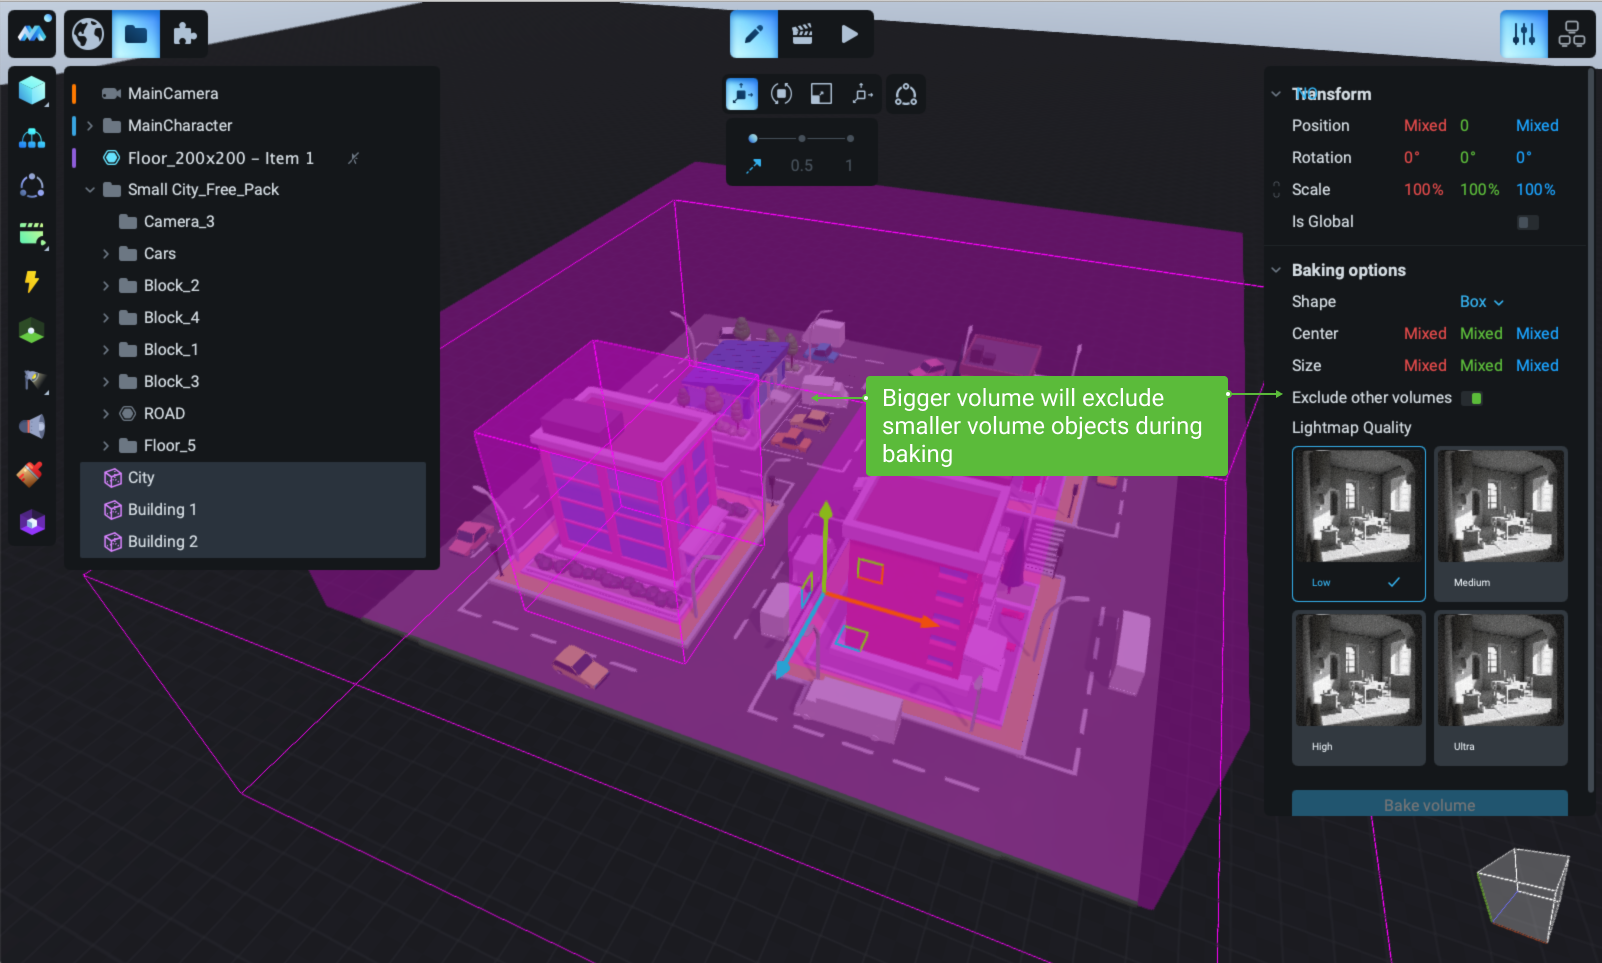Collapse the Small City_Free_Pack folder

[90, 190]
